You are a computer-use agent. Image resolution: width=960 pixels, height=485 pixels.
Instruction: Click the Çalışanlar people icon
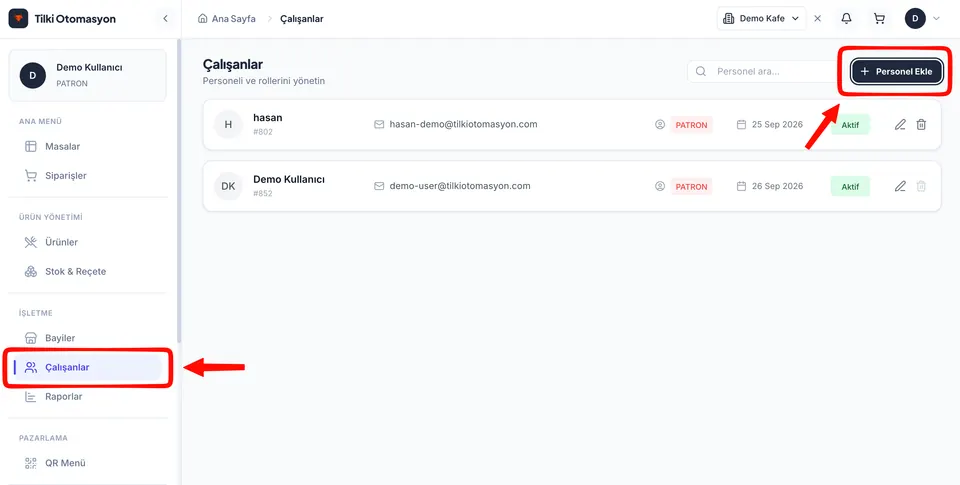pos(31,367)
